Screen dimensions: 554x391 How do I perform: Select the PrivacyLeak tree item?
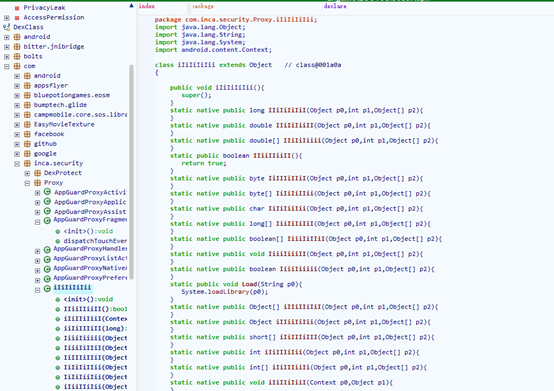44,7
